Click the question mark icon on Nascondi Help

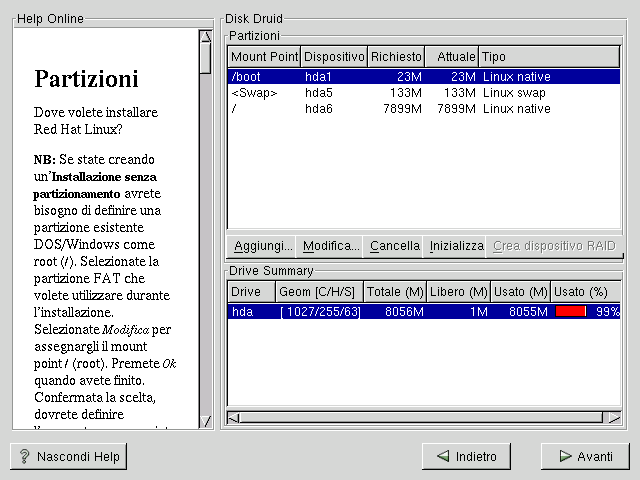click(x=24, y=457)
